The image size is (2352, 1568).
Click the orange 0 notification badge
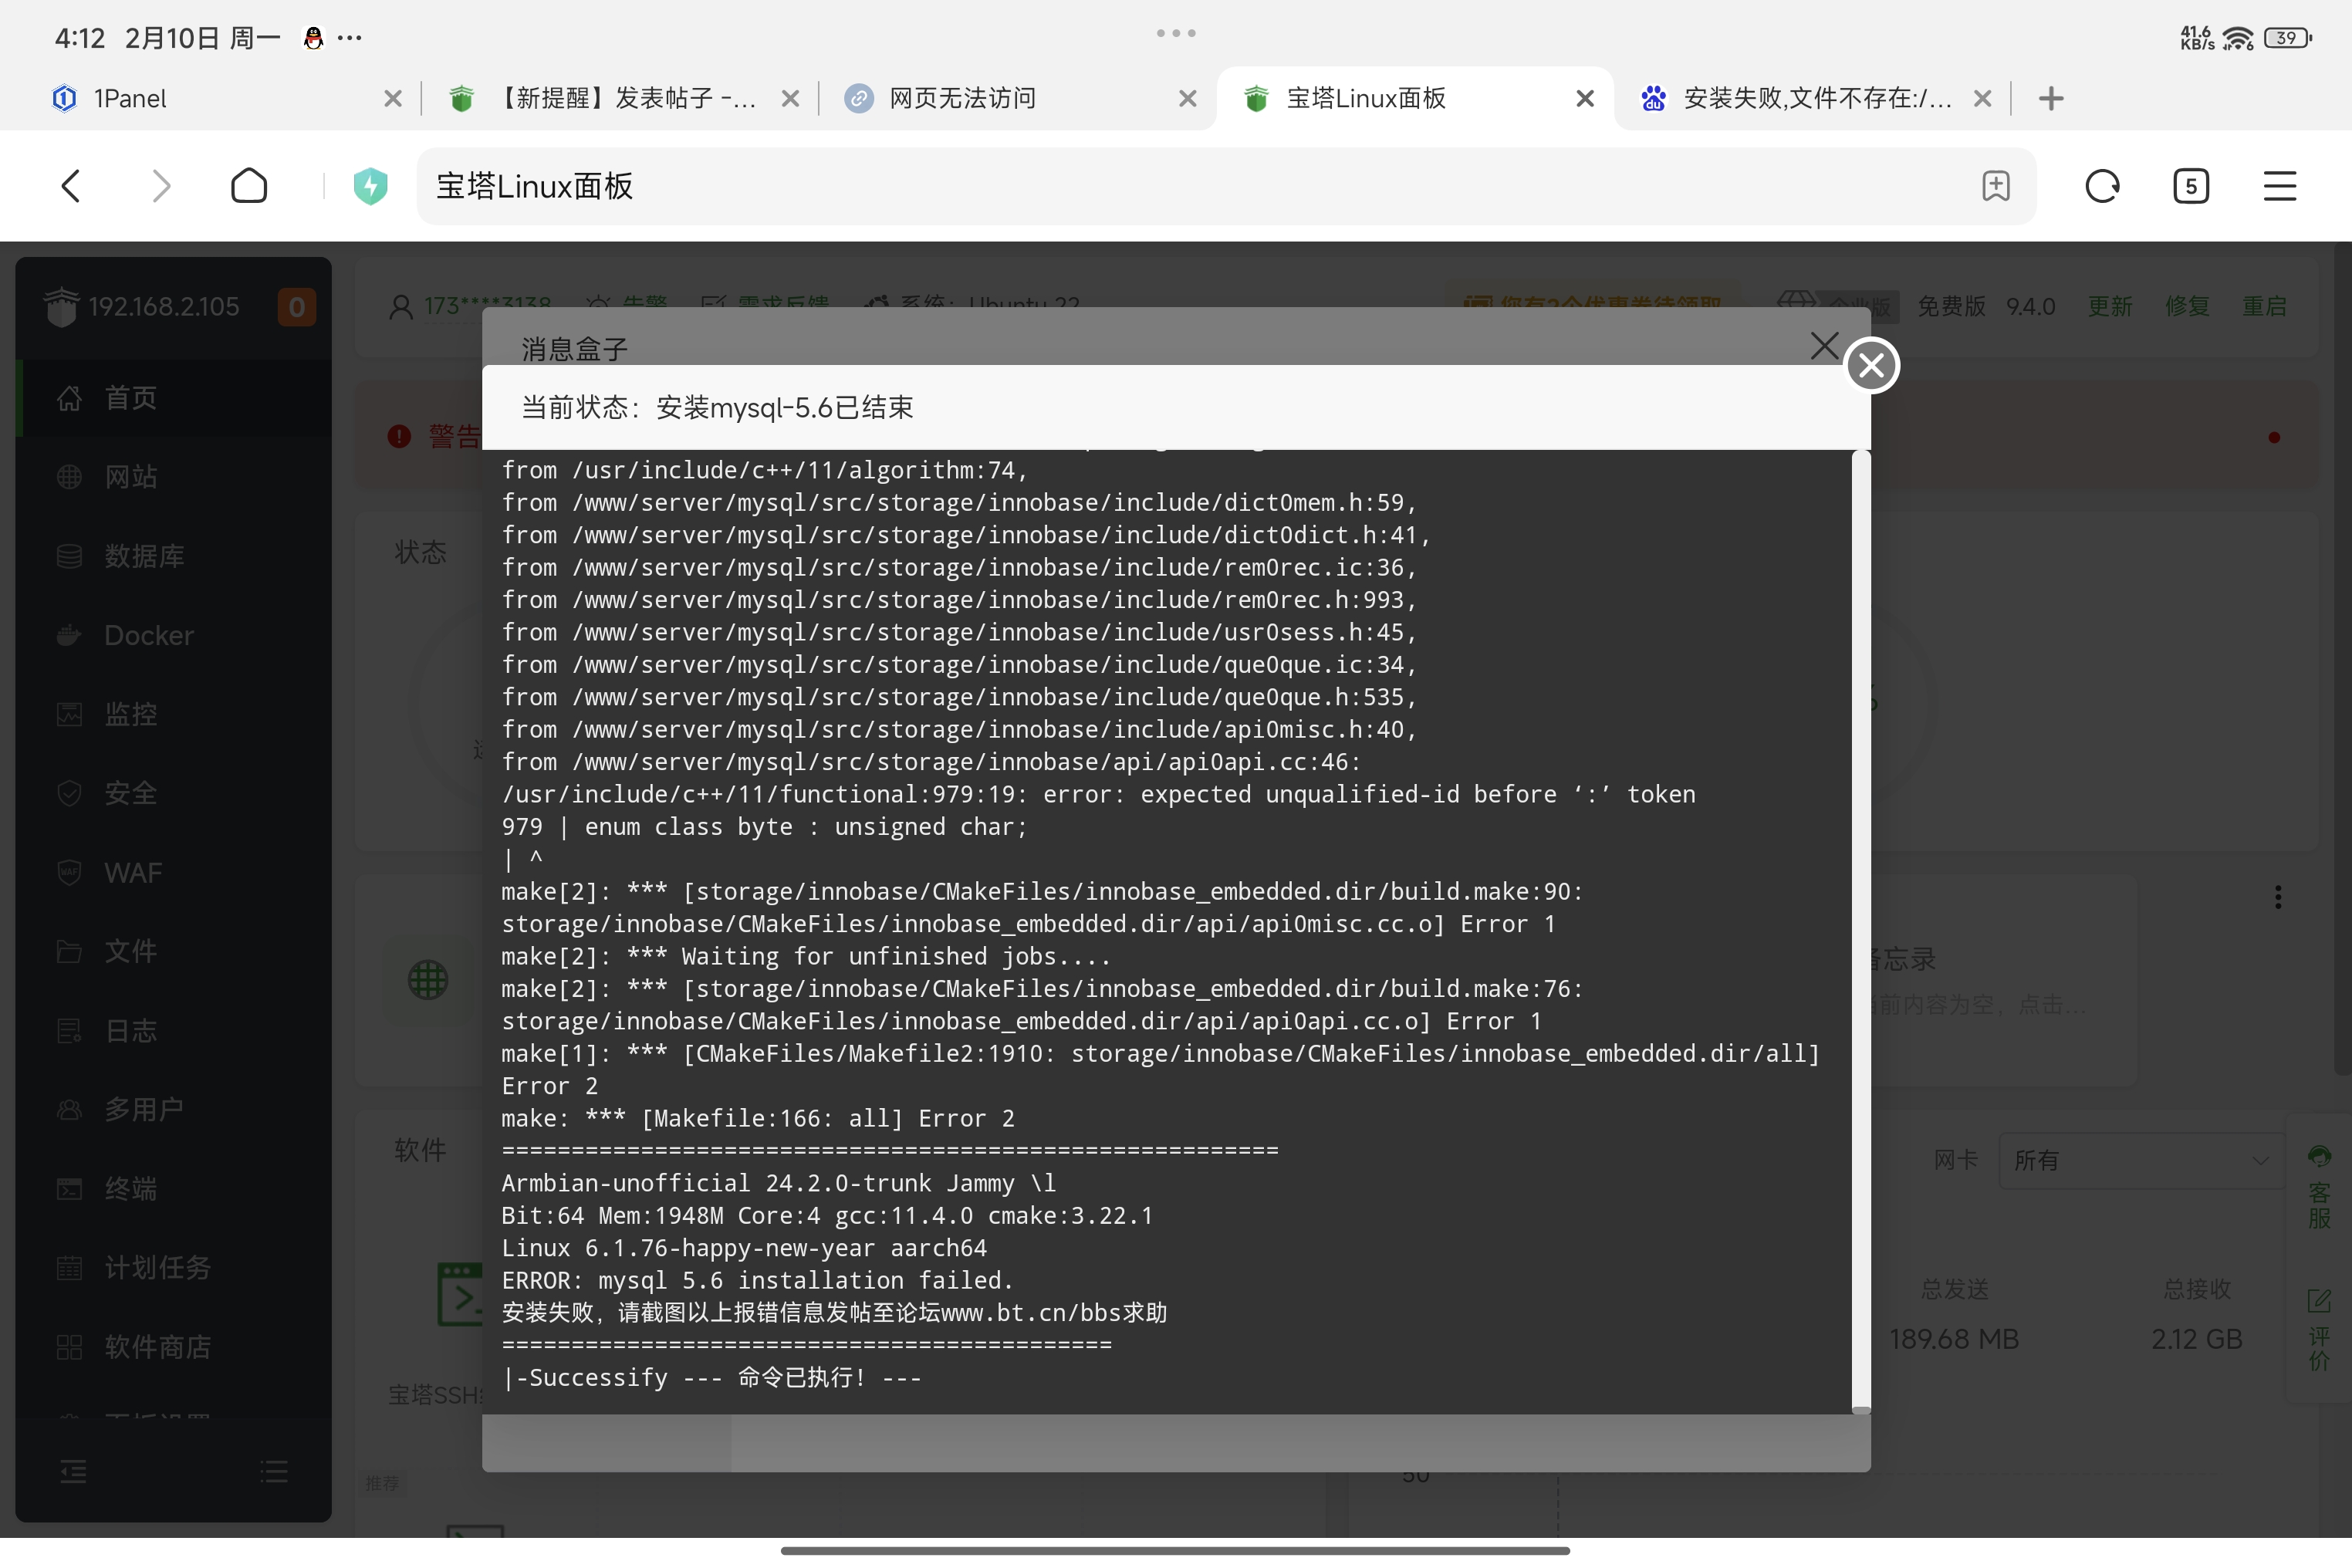(297, 306)
